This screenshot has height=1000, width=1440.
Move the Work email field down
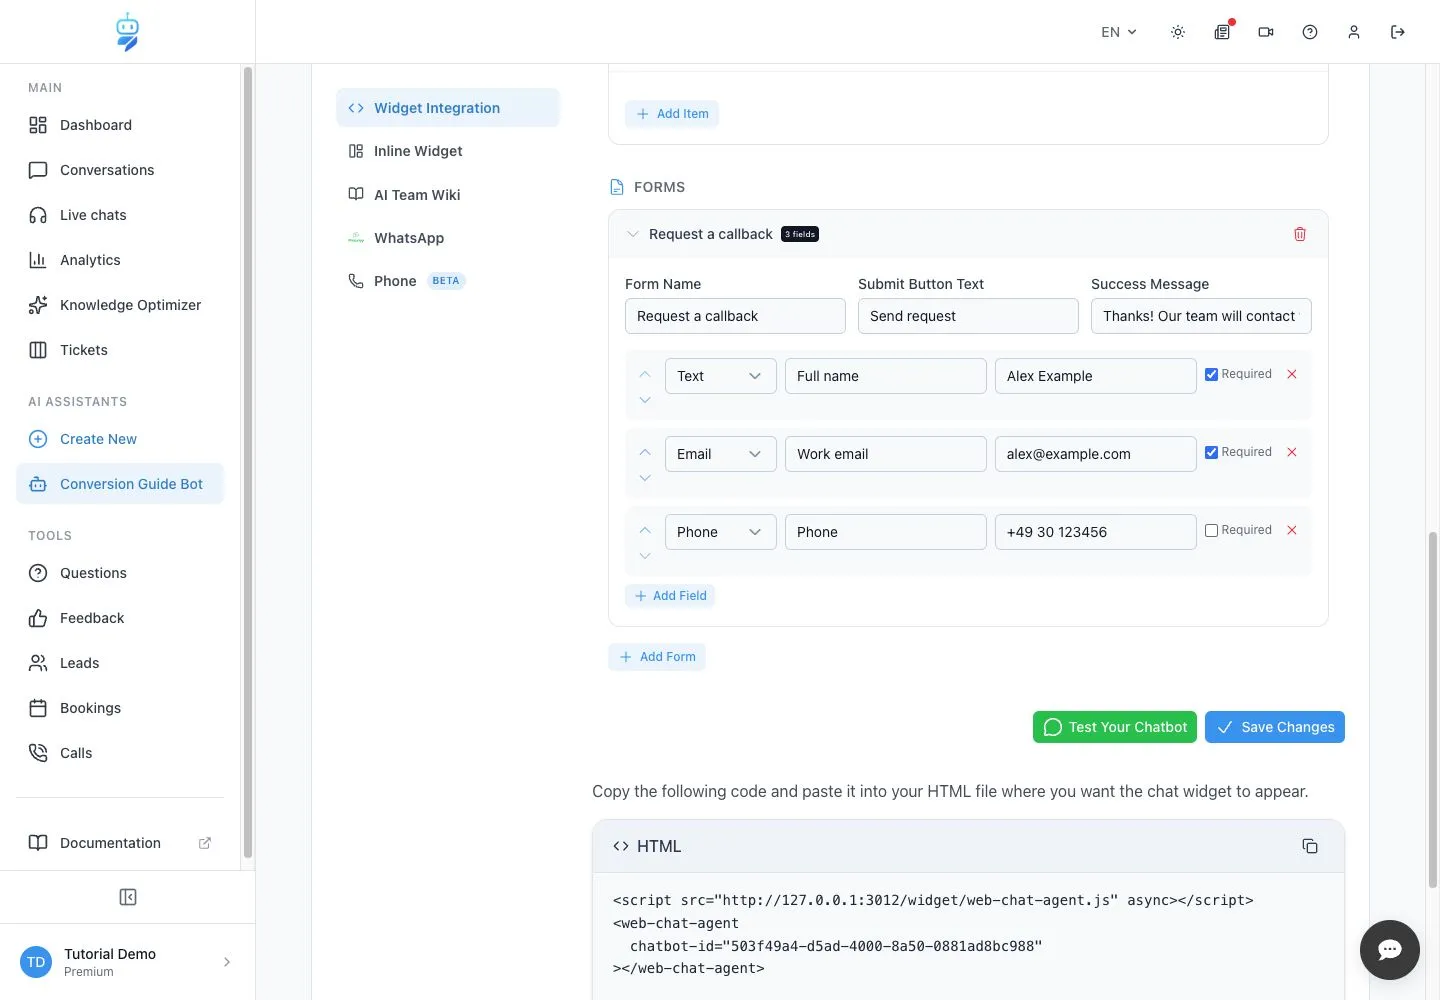click(645, 478)
